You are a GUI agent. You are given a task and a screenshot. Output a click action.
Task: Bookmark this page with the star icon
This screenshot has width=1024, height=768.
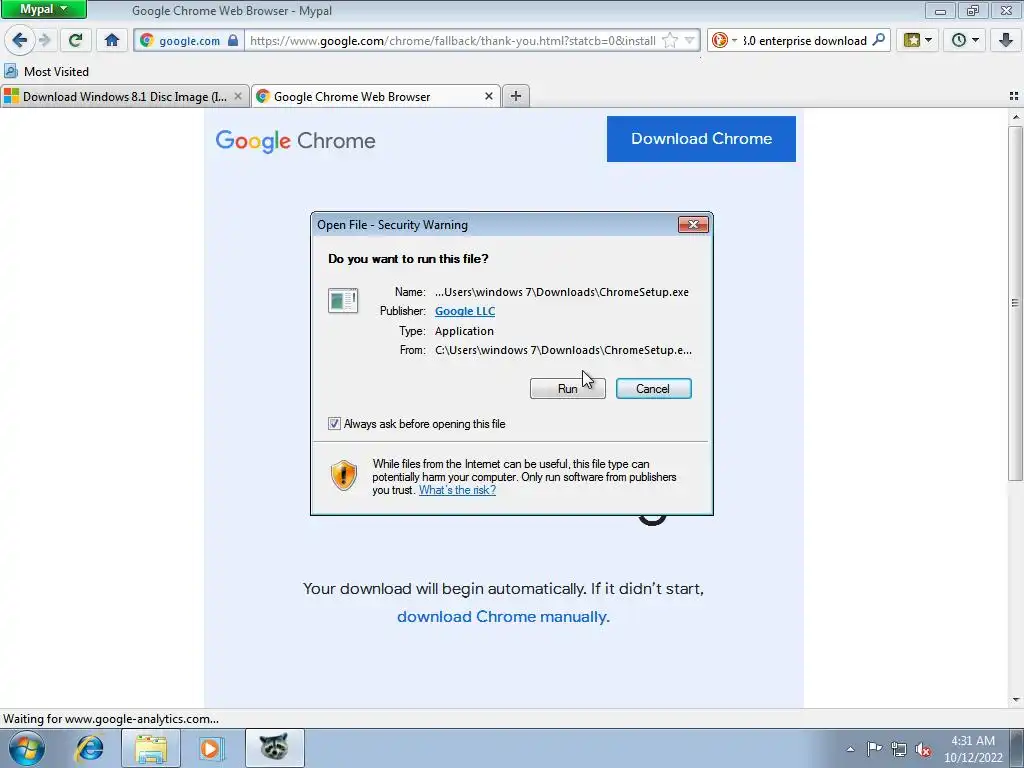click(670, 40)
